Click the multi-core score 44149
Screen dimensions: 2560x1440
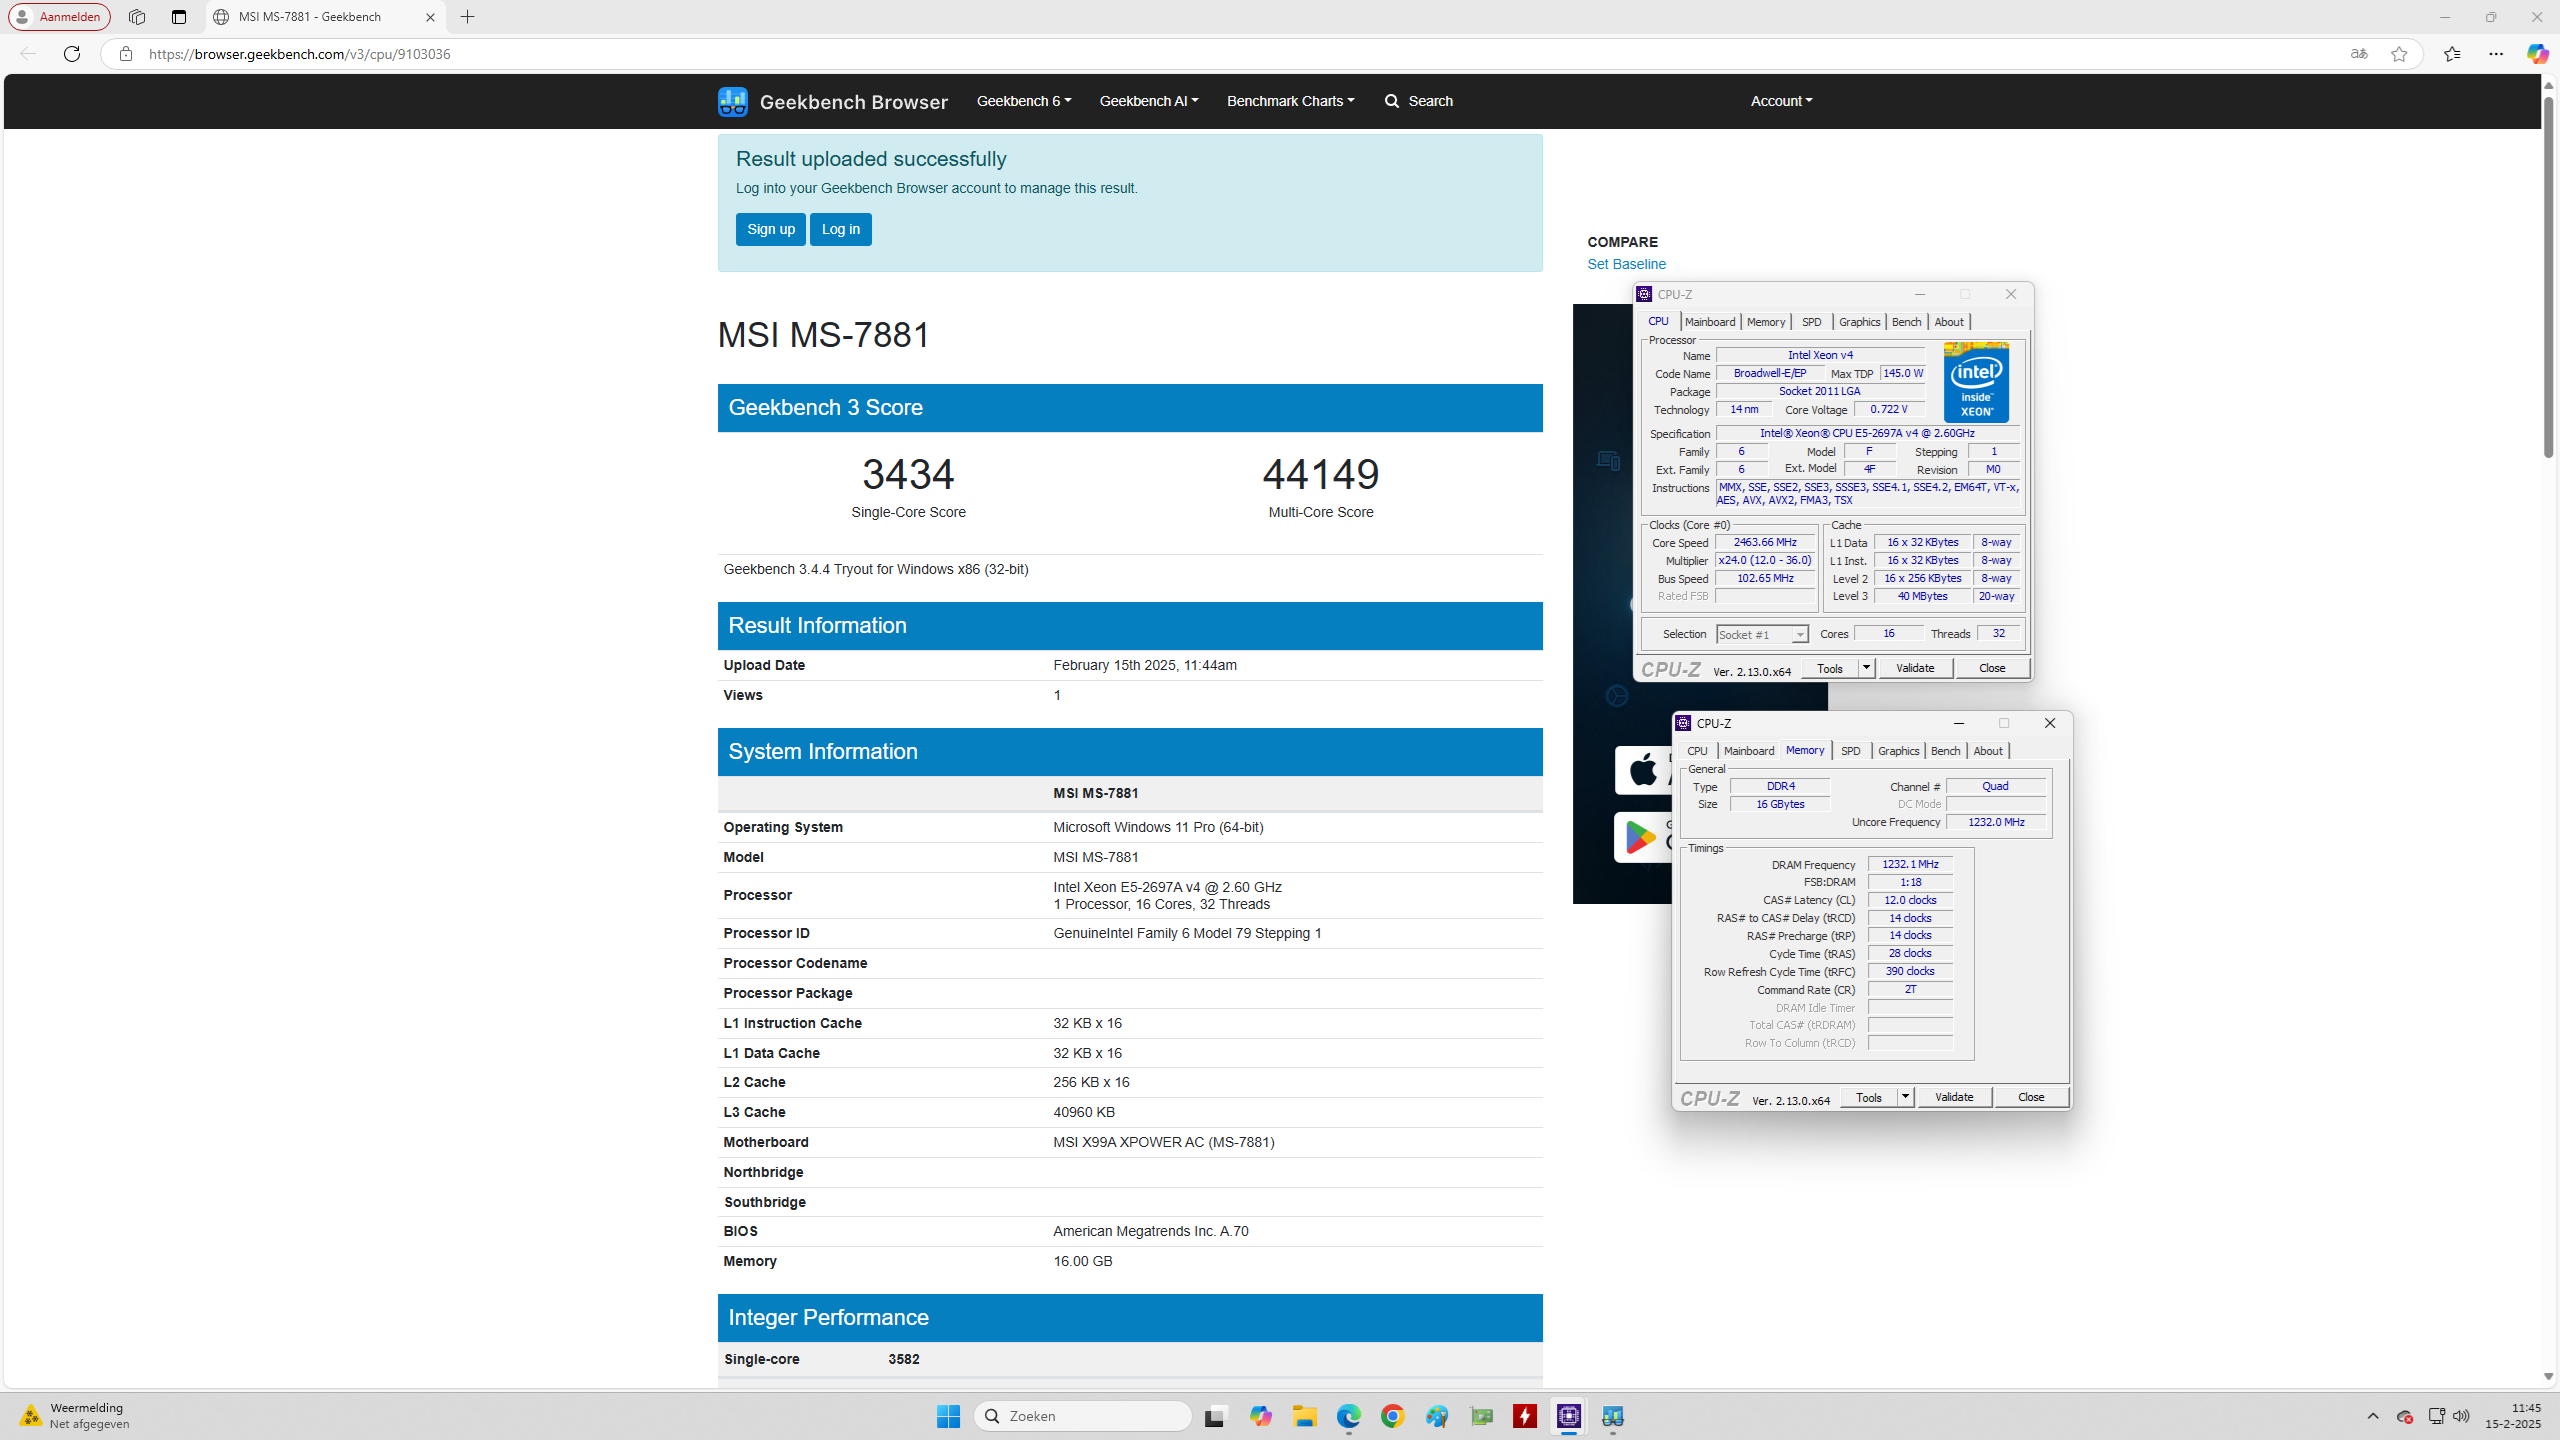pyautogui.click(x=1320, y=474)
